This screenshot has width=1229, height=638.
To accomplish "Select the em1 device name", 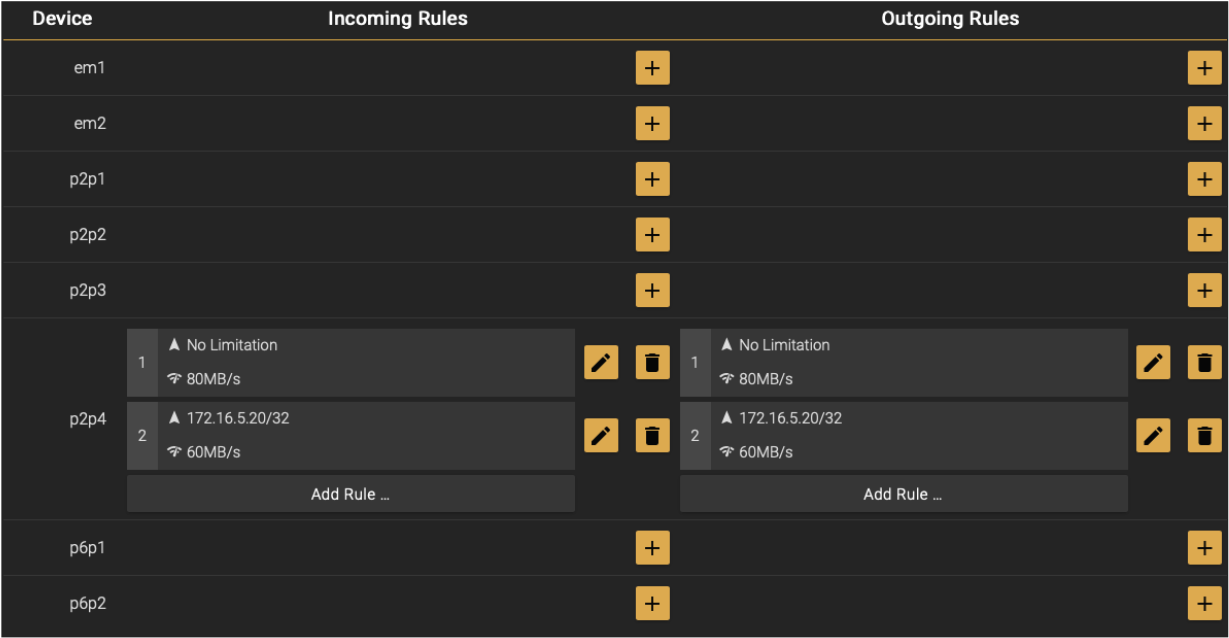I will pyautogui.click(x=89, y=68).
